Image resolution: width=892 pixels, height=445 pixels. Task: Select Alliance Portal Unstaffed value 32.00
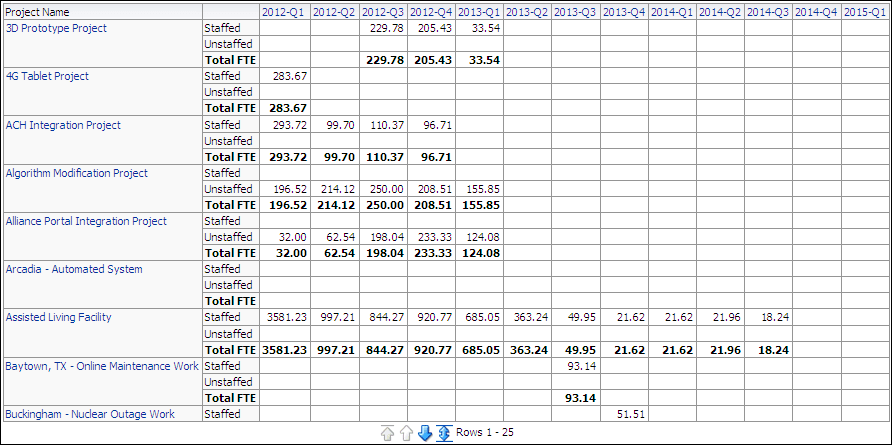[294, 237]
